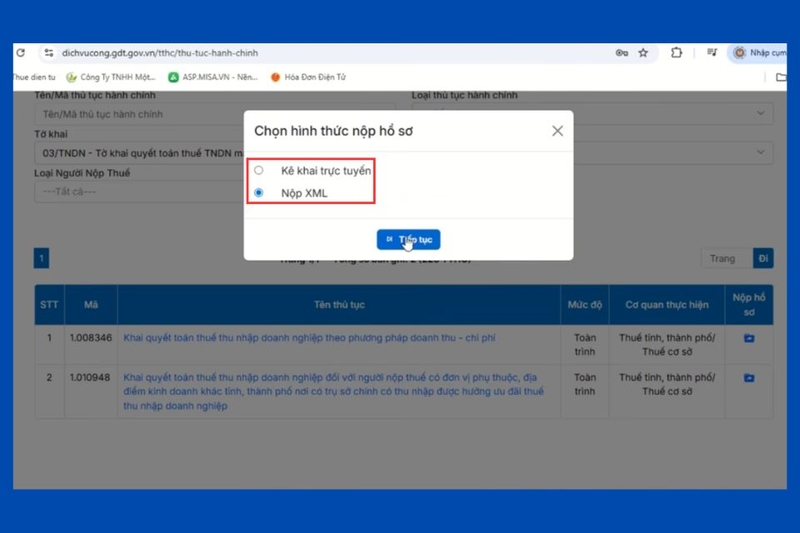Image resolution: width=800 pixels, height=533 pixels.
Task: Click the Đi go-to-page button
Action: coord(763,258)
